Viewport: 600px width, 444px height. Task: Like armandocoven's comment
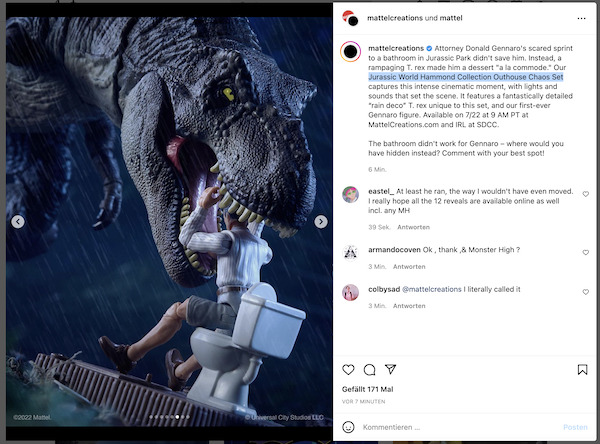click(x=585, y=253)
